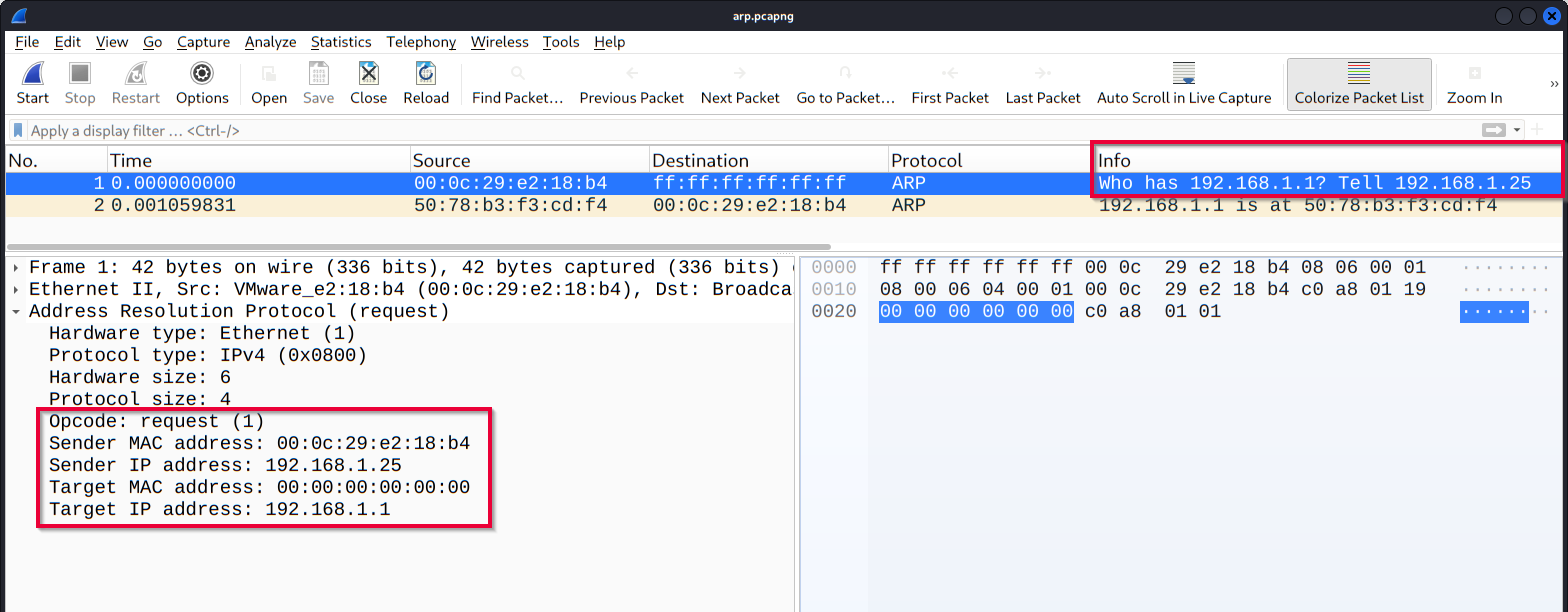Screen dimensions: 1568x612
Task: Open the Wireless menu
Action: [499, 42]
